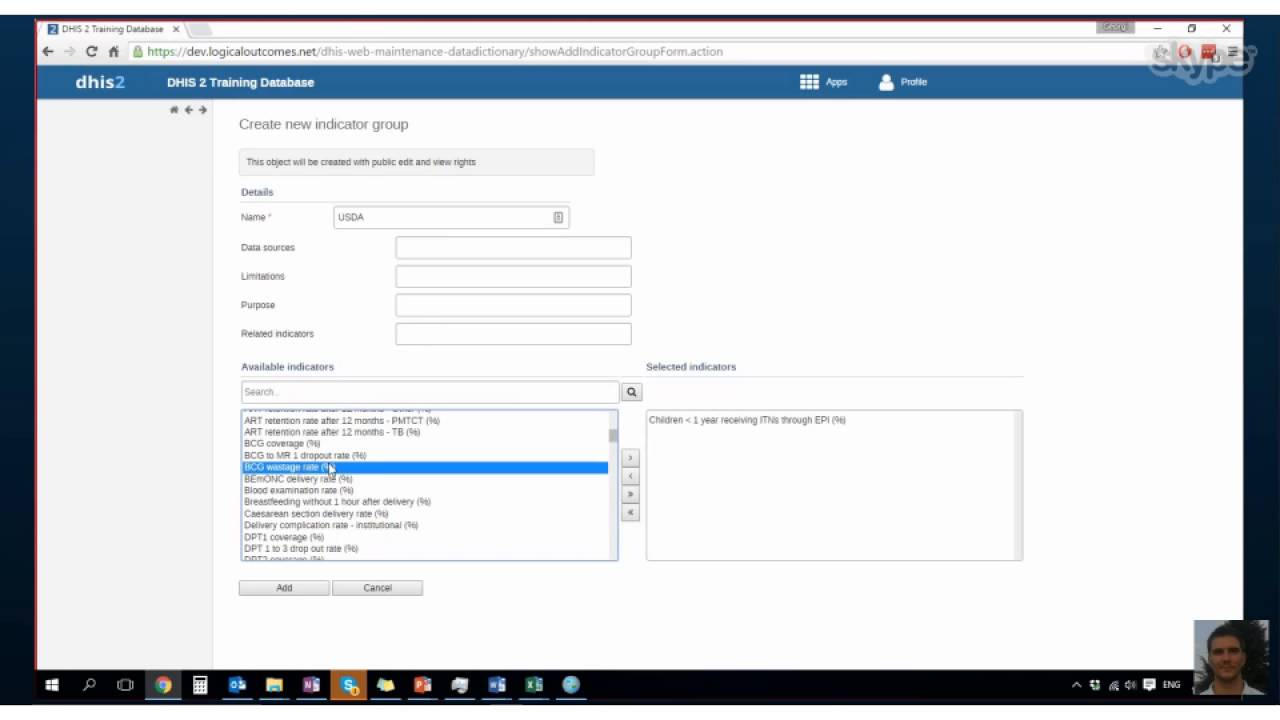The height and width of the screenshot is (720, 1280).
Task: Select the DHIS 2 Training Database browser tab
Action: pyautogui.click(x=112, y=29)
